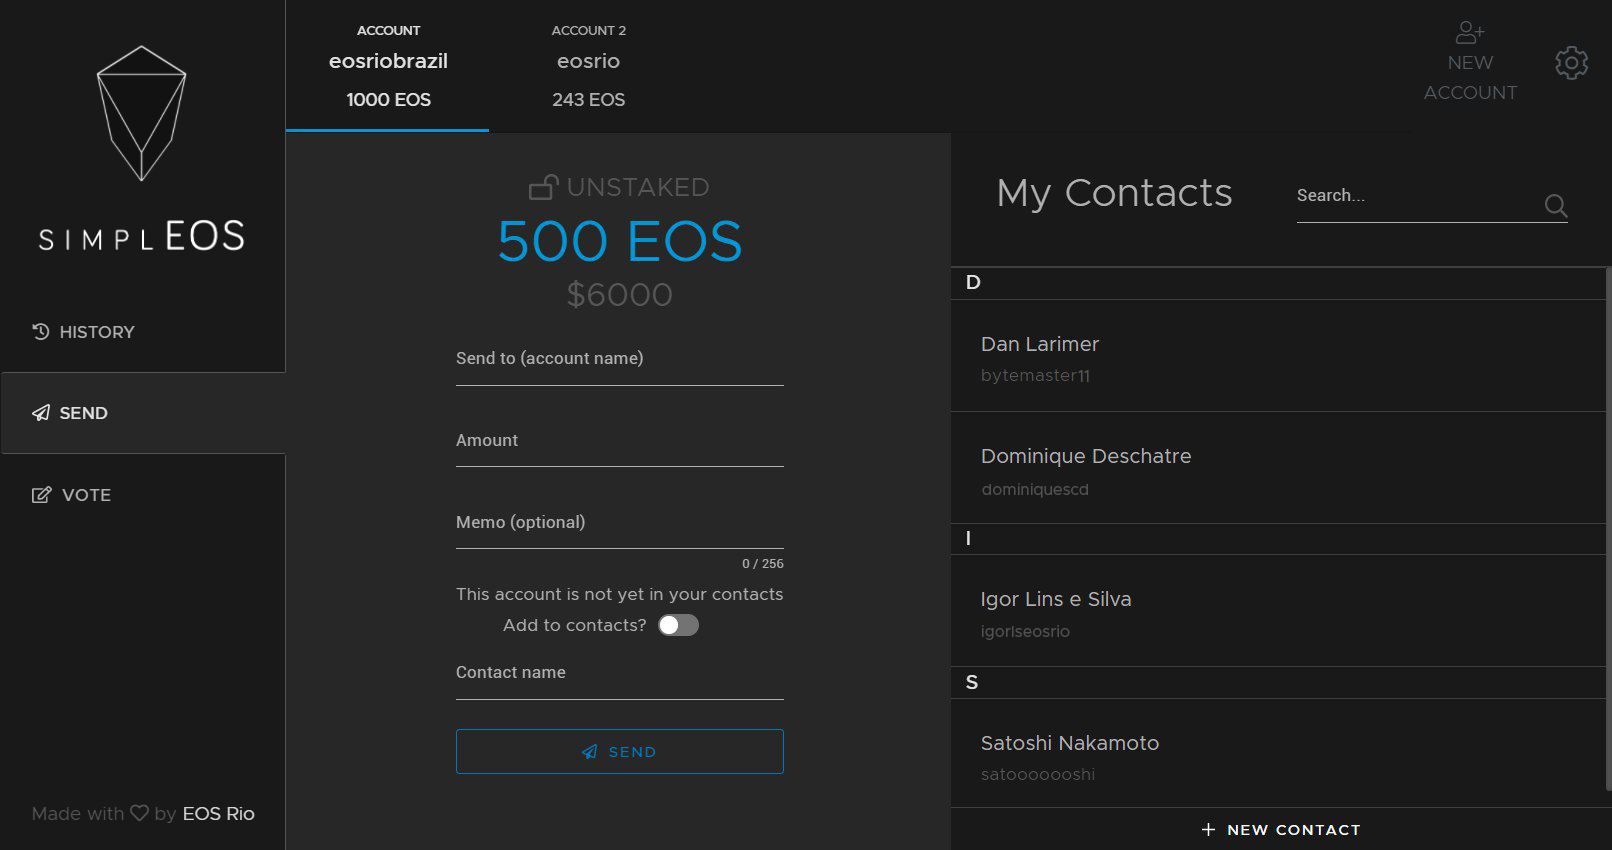Click the 500 EOS unstaked balance

(620, 241)
